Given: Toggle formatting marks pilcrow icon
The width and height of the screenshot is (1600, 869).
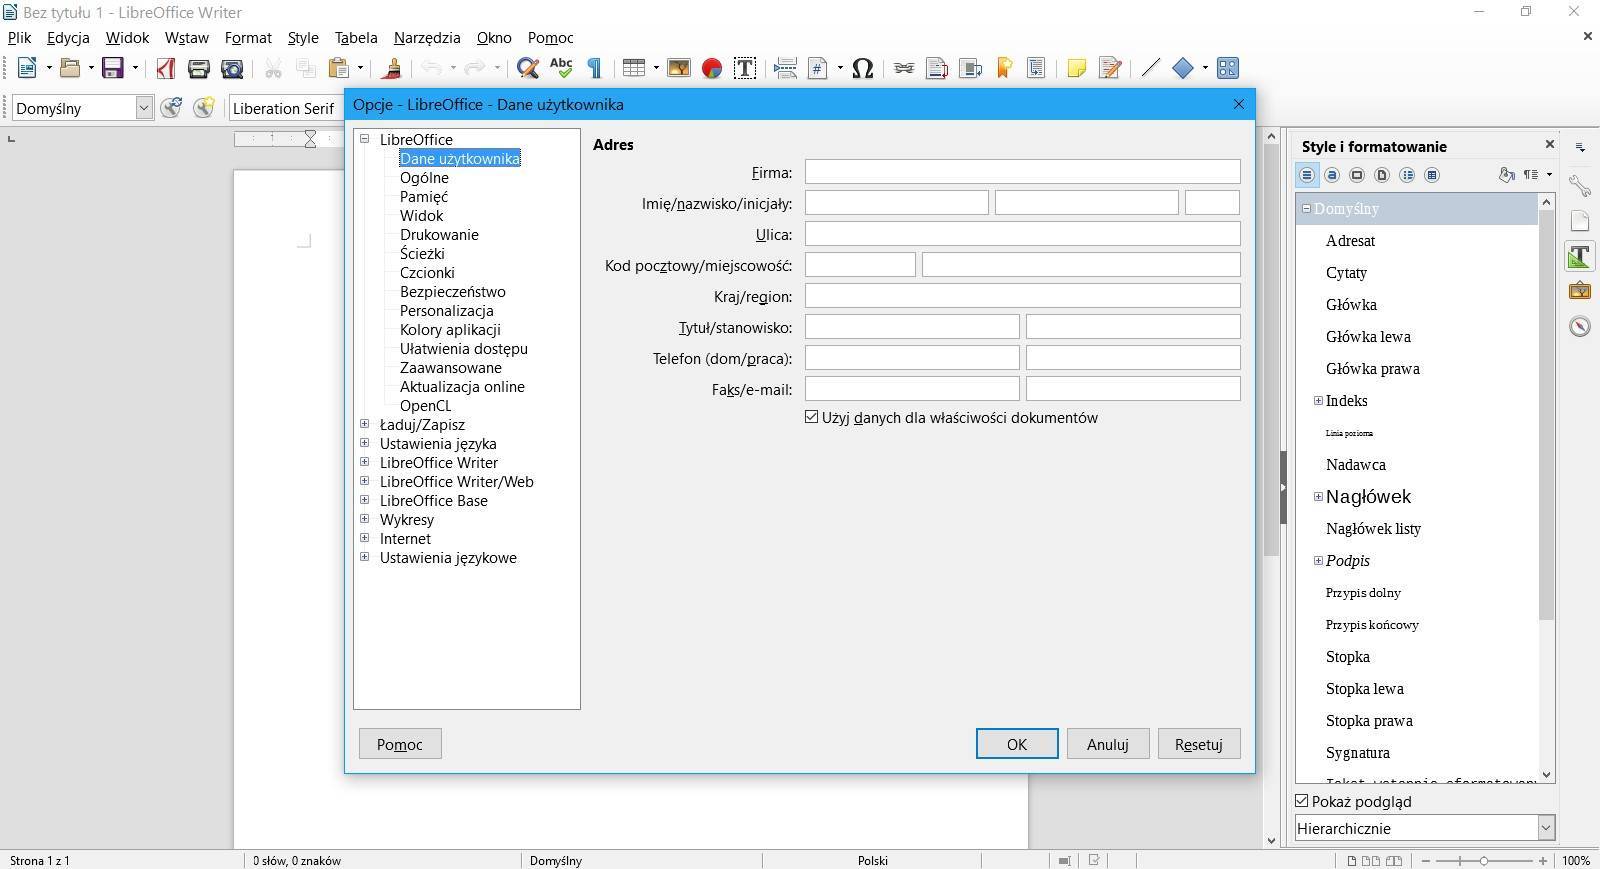Looking at the screenshot, I should point(594,68).
